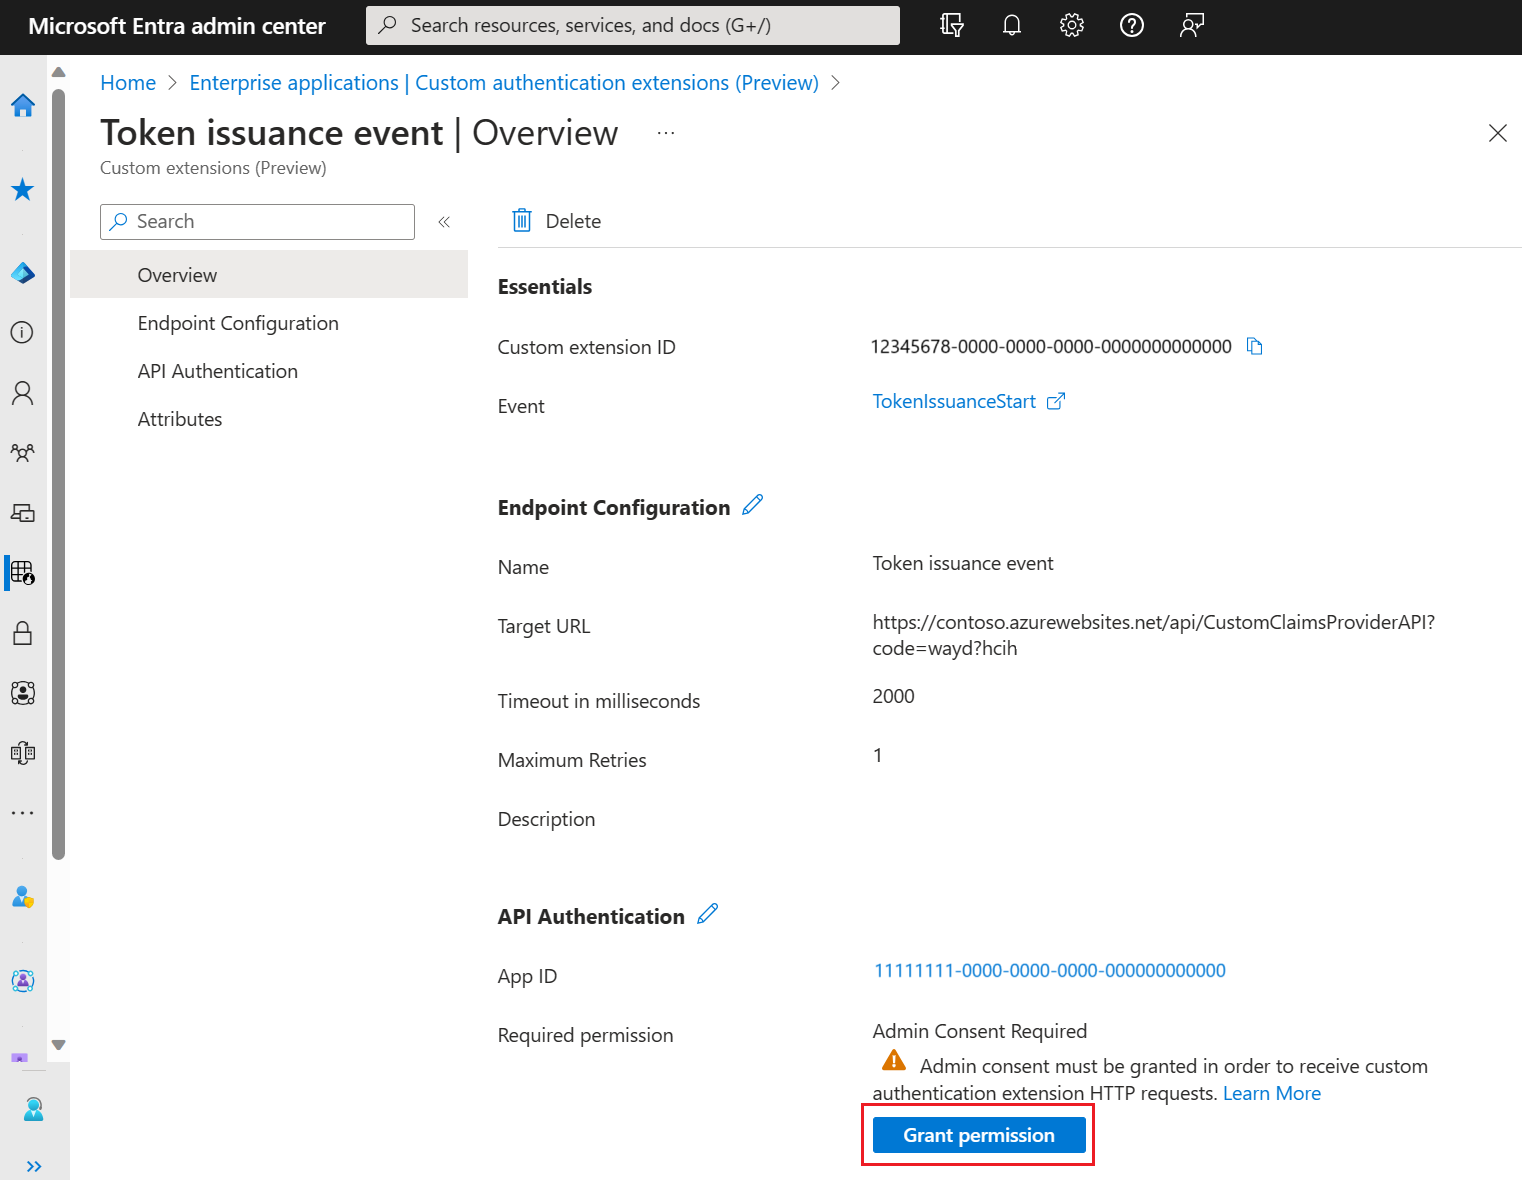The width and height of the screenshot is (1522, 1180).
Task: Click the Delete trash button
Action: tap(557, 221)
